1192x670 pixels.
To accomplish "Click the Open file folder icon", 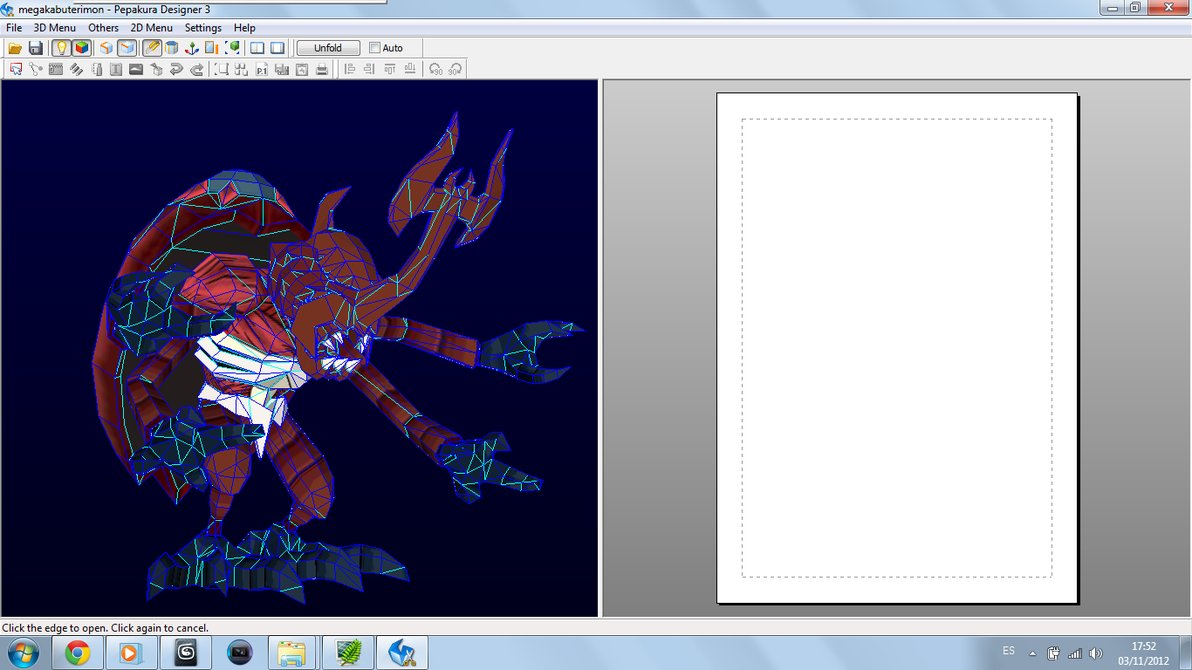I will tap(15, 48).
